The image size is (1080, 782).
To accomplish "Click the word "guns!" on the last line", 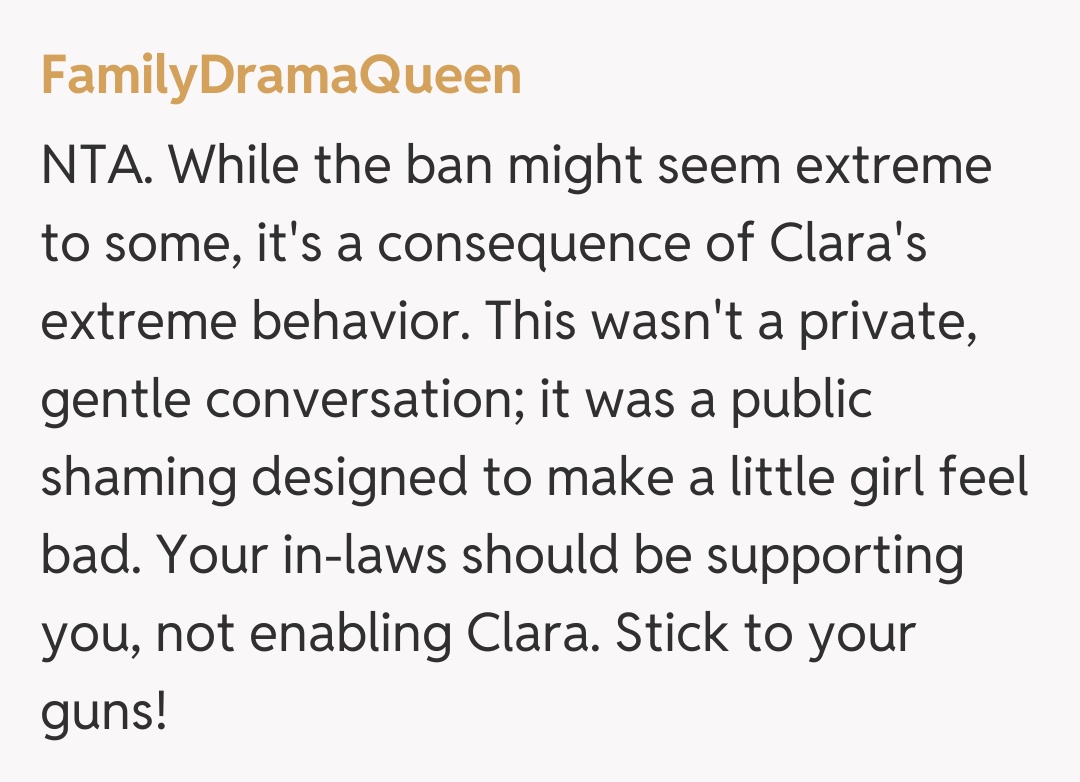I will click(x=103, y=712).
